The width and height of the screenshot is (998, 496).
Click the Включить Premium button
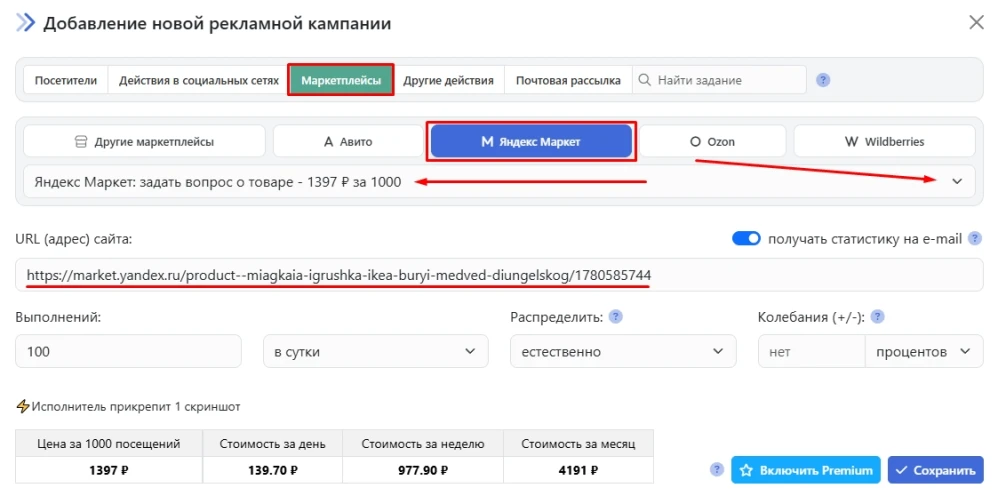805,470
